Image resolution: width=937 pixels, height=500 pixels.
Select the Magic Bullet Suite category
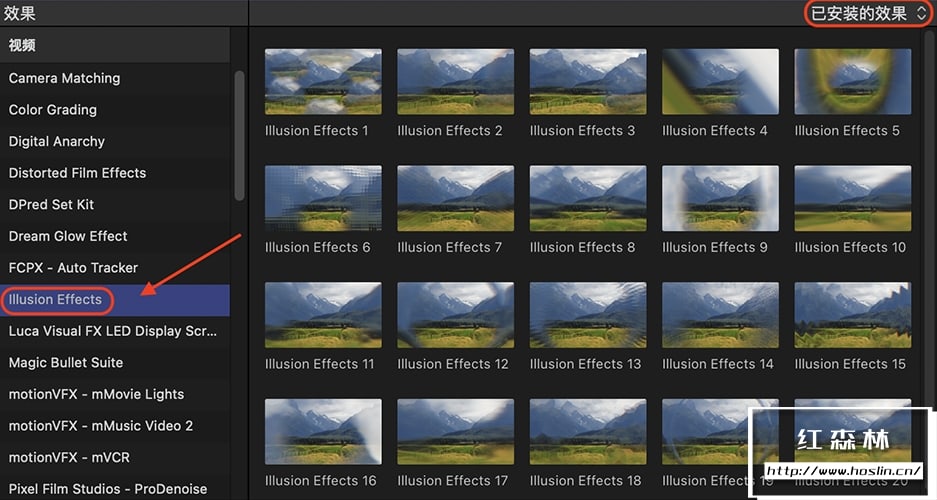(x=115, y=363)
